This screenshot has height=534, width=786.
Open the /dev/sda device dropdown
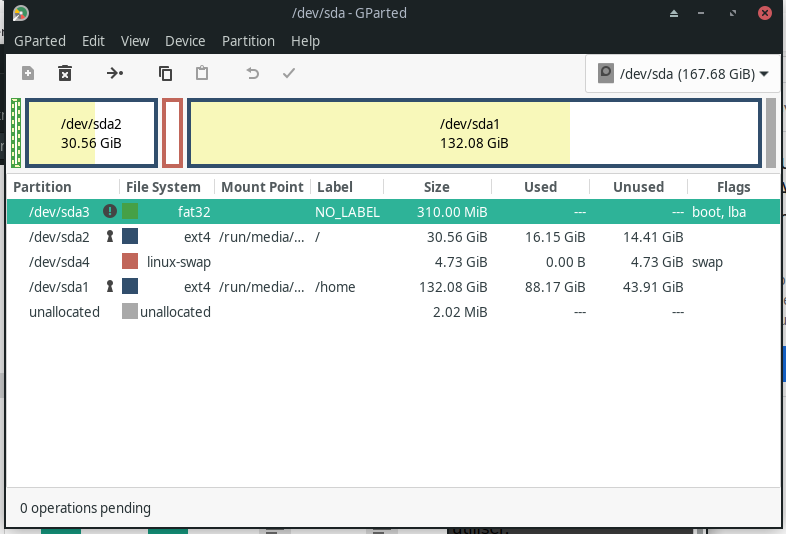[x=683, y=74]
